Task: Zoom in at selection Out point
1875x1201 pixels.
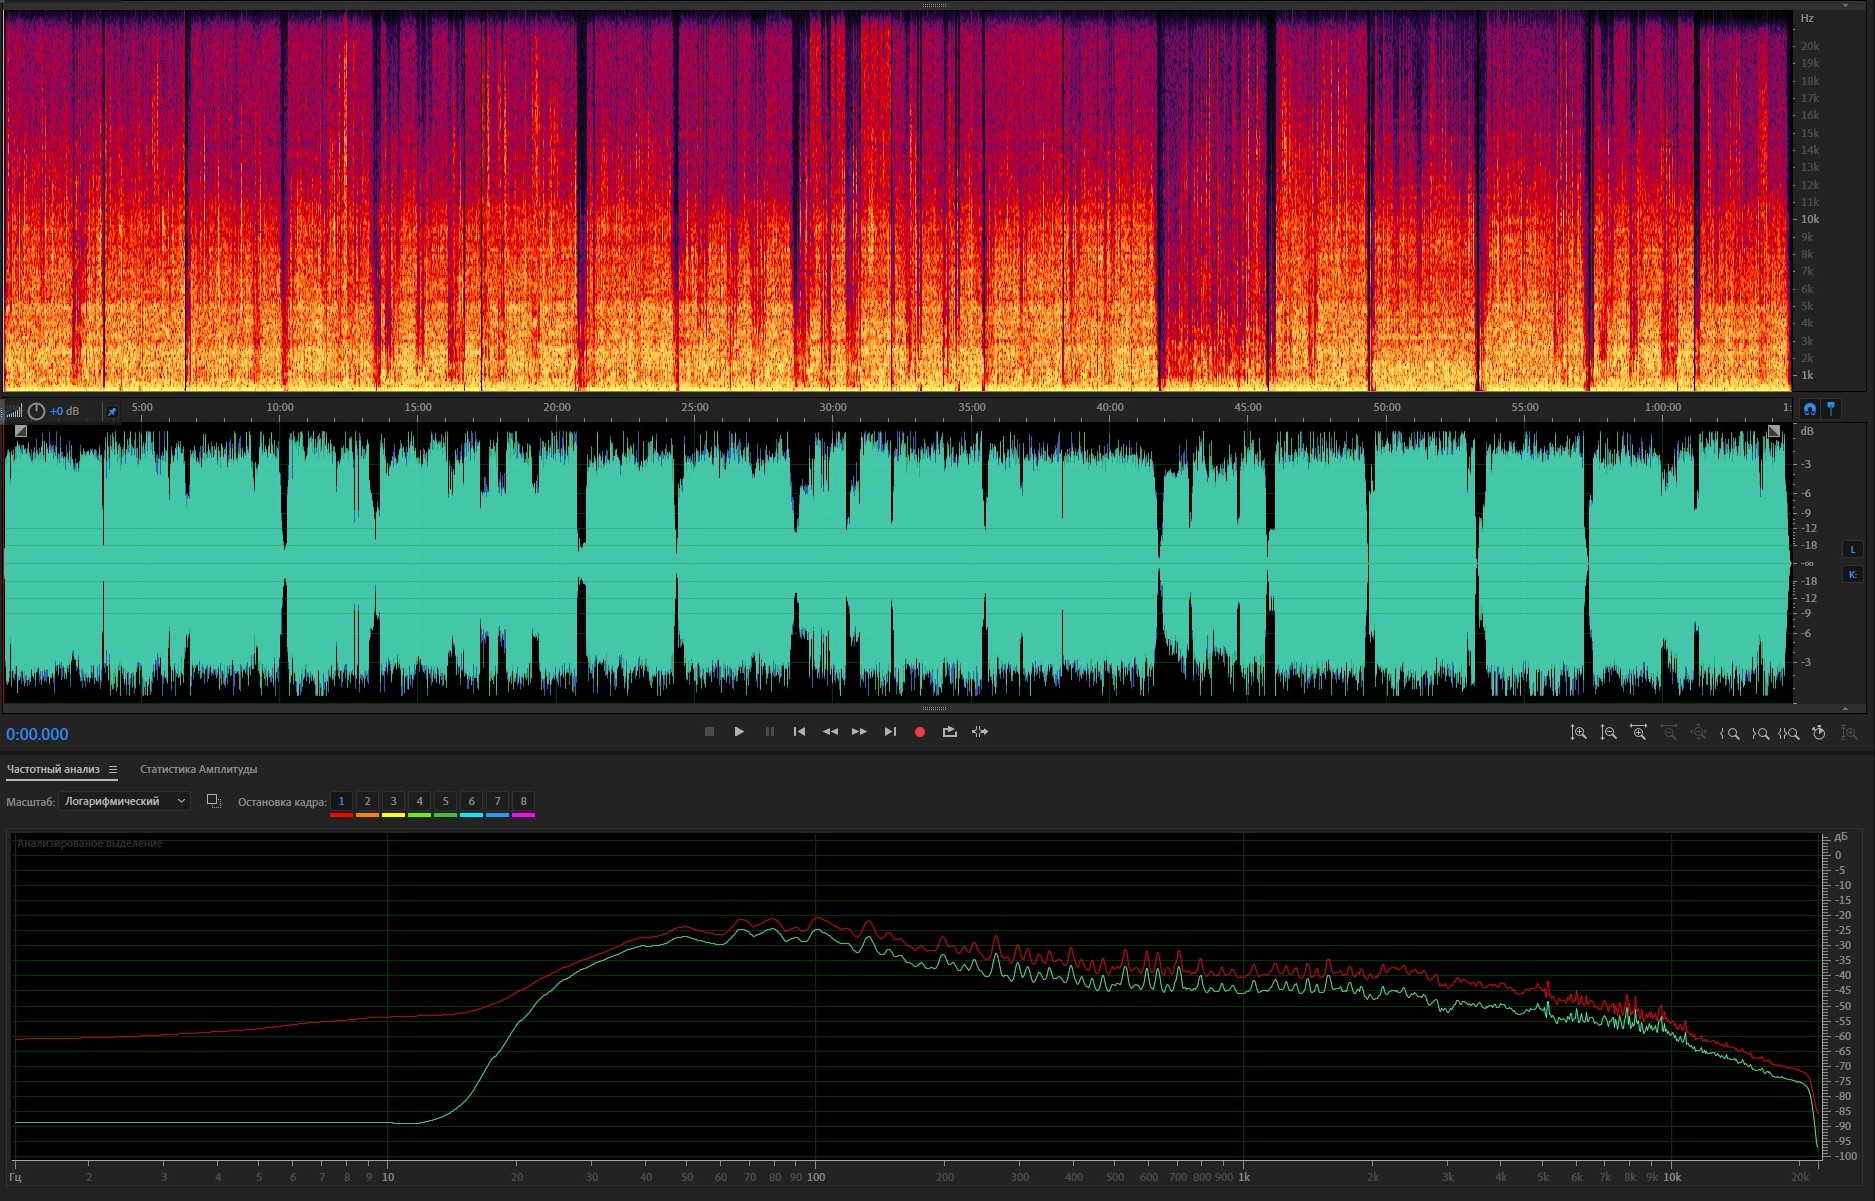Action: (1760, 733)
